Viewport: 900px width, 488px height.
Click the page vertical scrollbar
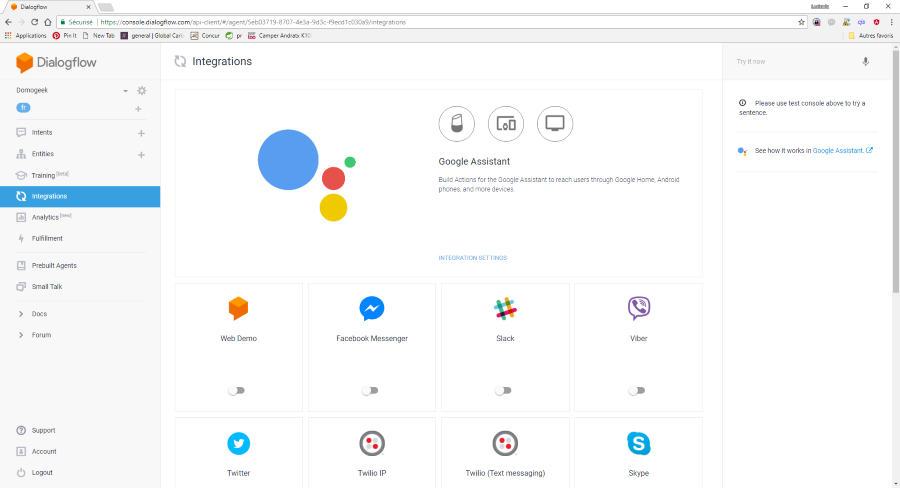[x=895, y=172]
